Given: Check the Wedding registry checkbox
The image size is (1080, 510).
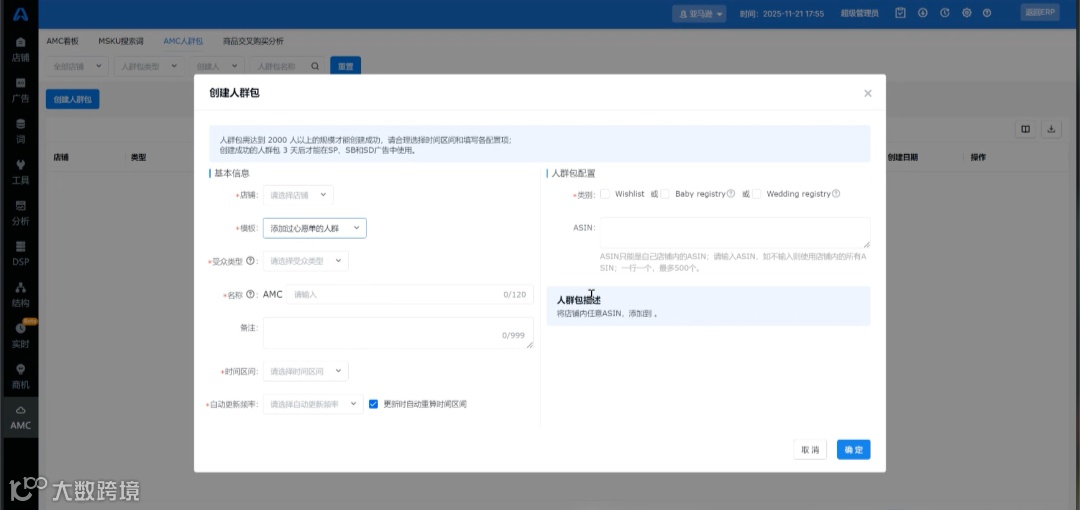Looking at the screenshot, I should 756,194.
